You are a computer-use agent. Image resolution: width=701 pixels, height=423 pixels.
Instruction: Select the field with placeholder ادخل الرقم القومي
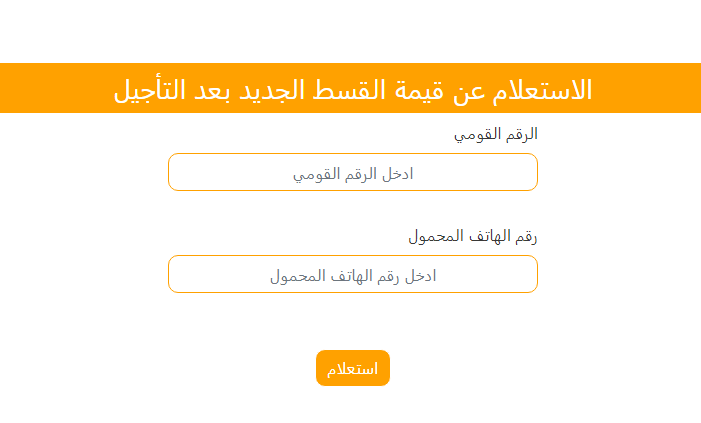pos(352,172)
